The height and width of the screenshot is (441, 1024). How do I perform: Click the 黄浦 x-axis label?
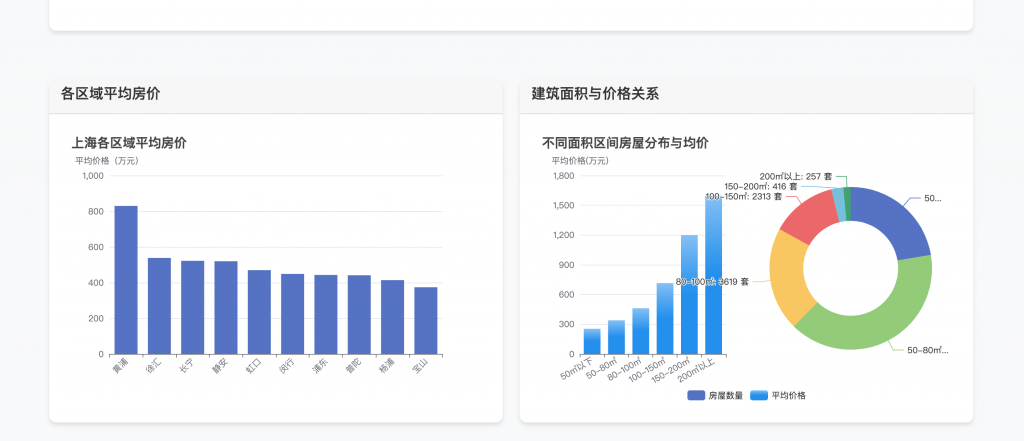(120, 366)
